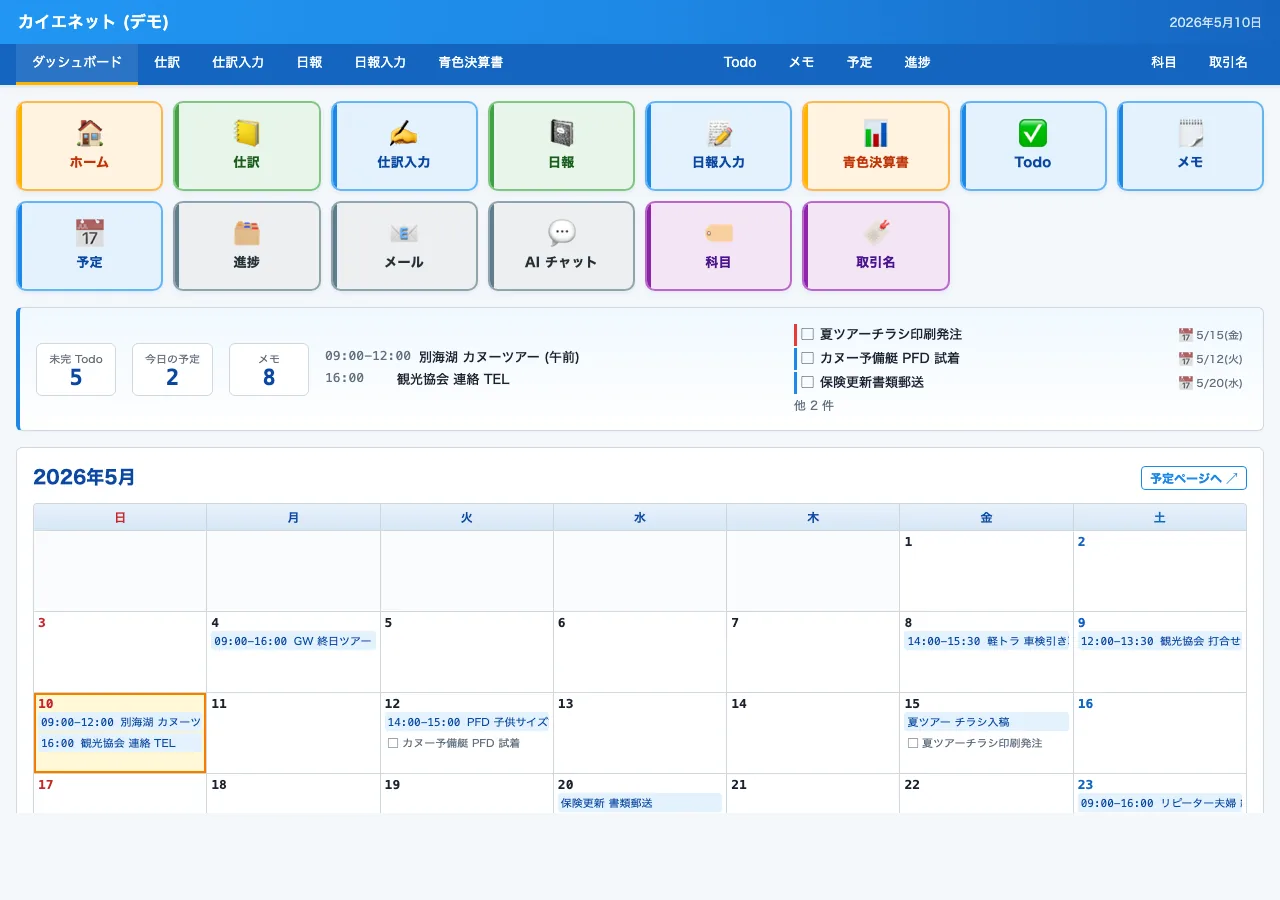Click the 2026年5月10日 date in header
The width and height of the screenshot is (1280, 900).
(1215, 22)
